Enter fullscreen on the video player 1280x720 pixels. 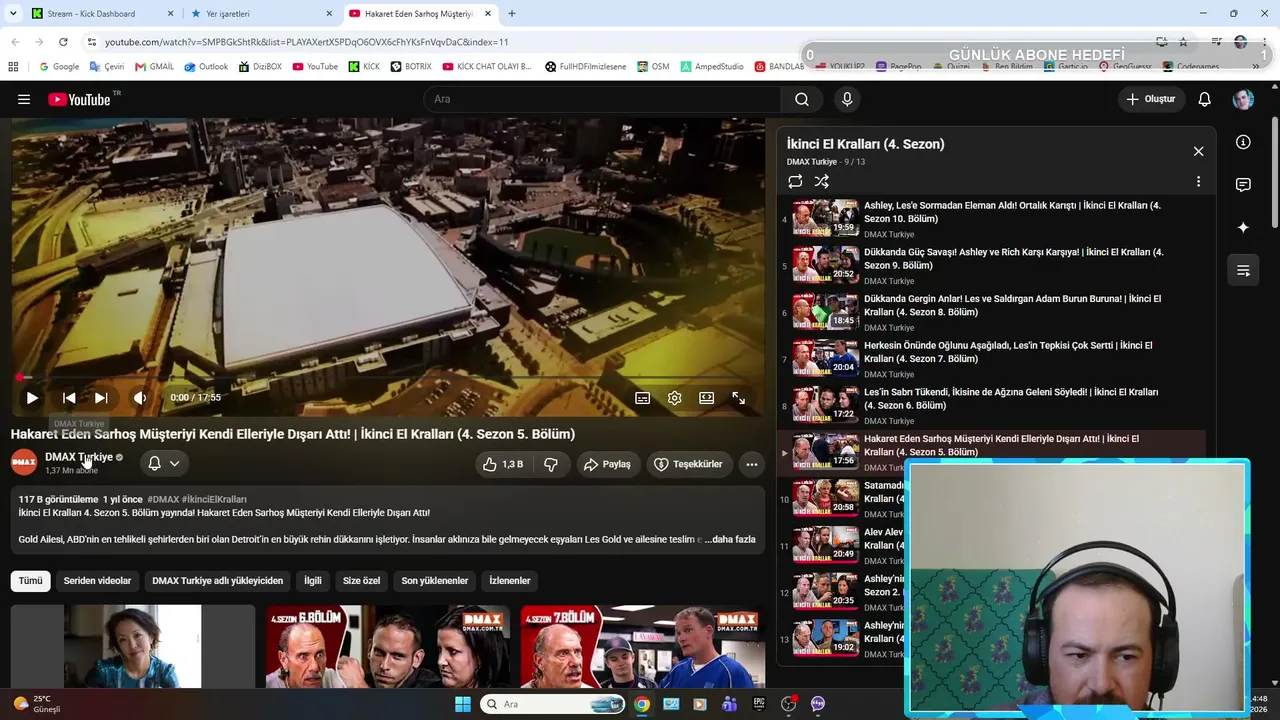coord(739,398)
